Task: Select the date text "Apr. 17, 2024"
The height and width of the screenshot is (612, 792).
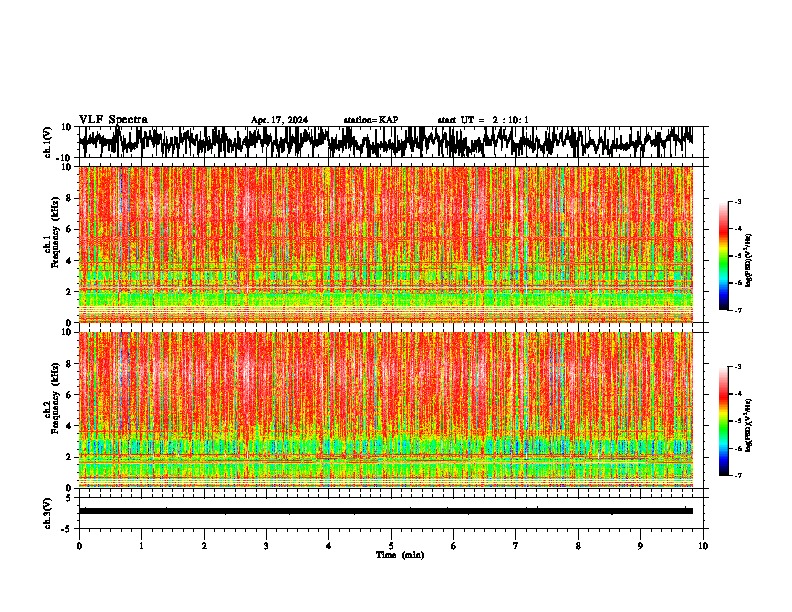Action: point(279,120)
